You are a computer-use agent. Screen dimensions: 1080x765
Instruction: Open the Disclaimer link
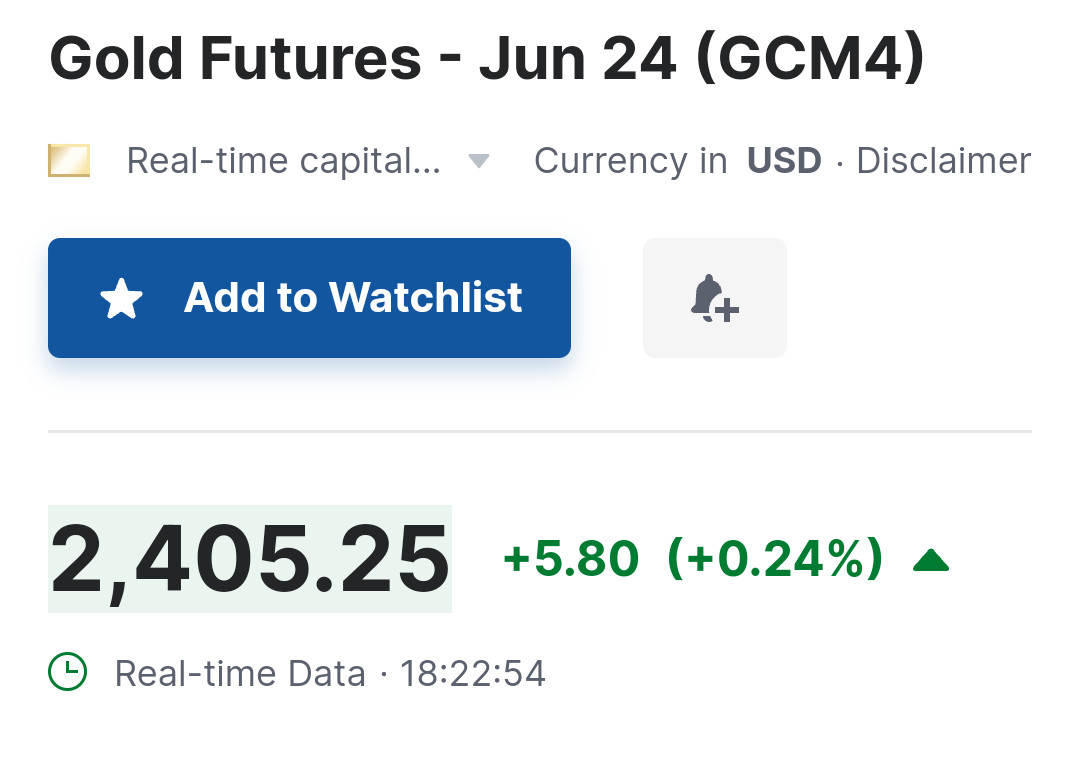[x=943, y=161]
